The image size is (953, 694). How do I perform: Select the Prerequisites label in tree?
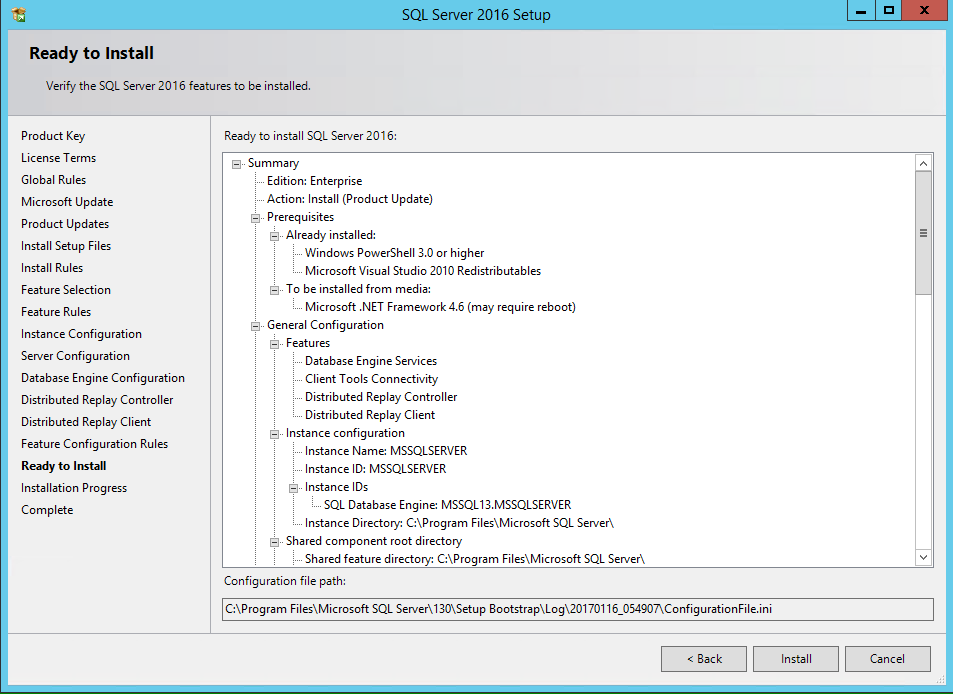(300, 217)
